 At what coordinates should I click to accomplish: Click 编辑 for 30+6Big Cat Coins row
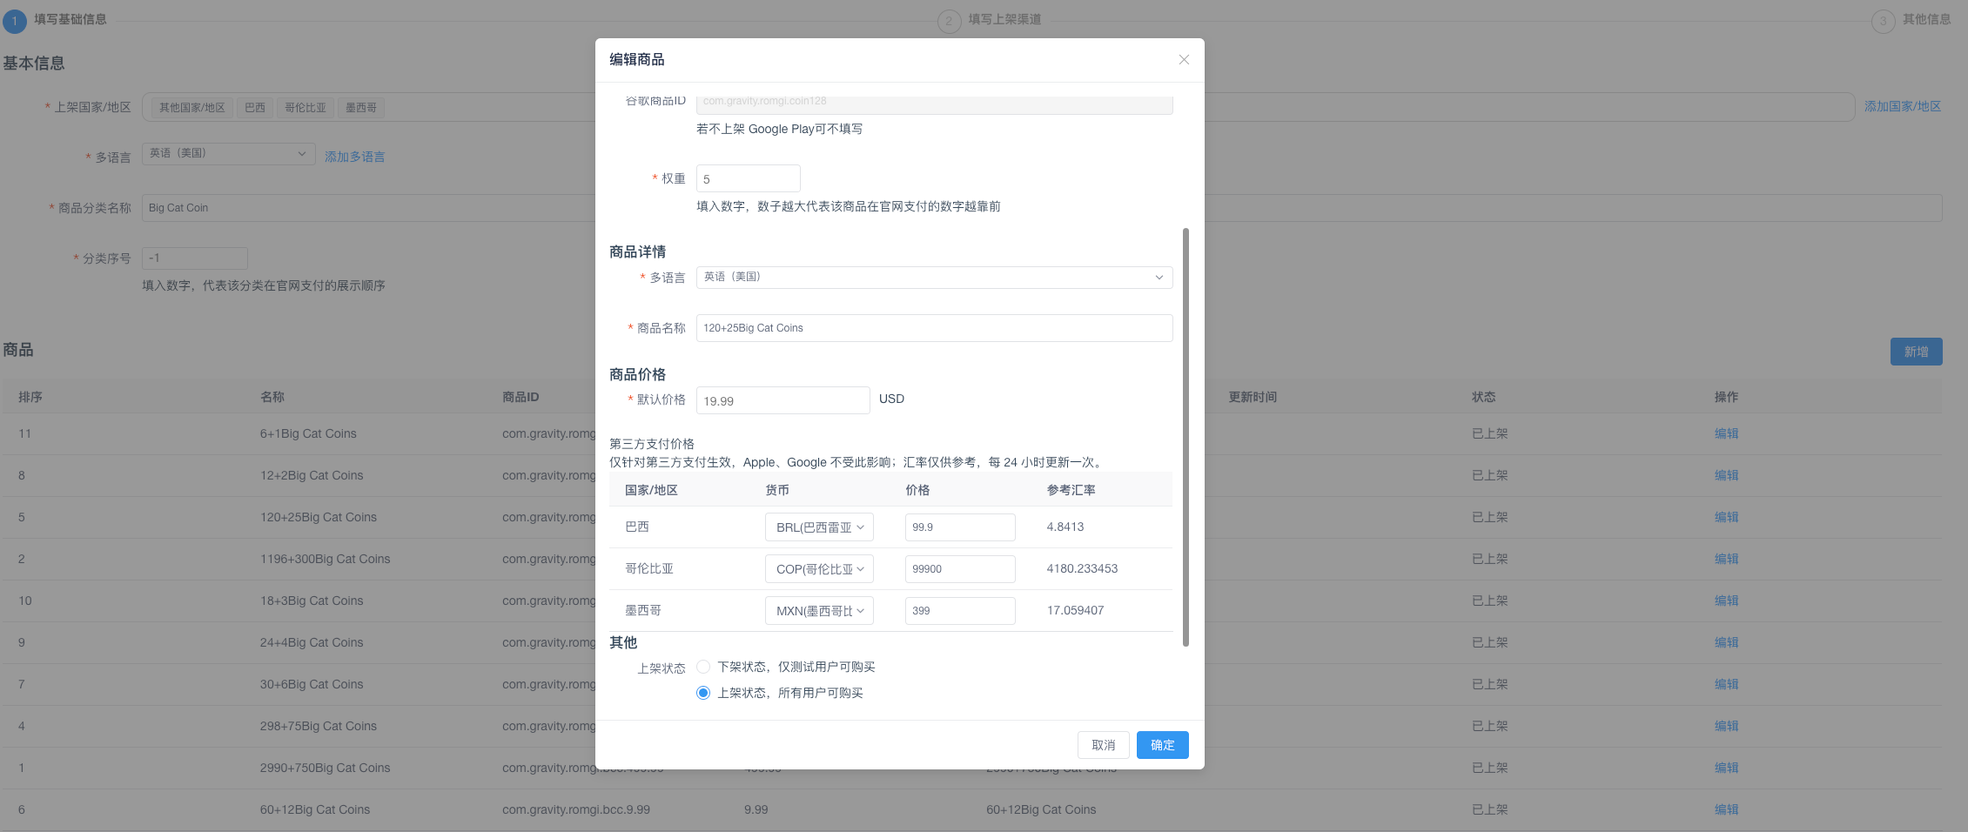pos(1726,685)
